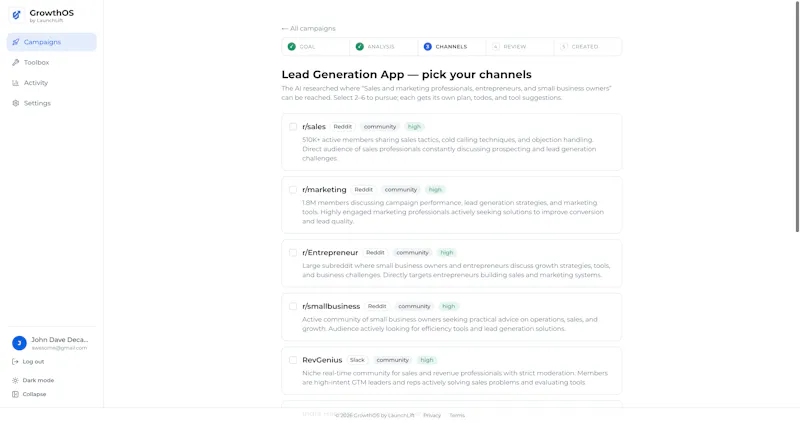
Task: Select the Channels step tab
Action: (452, 46)
